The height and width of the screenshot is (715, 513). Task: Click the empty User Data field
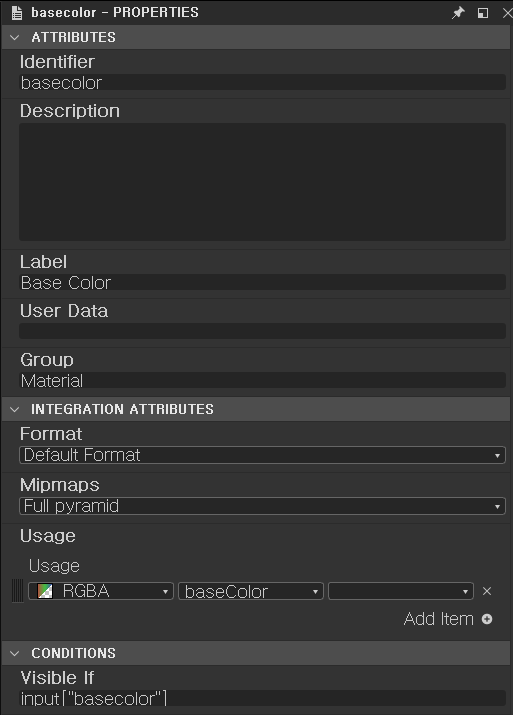tap(262, 331)
